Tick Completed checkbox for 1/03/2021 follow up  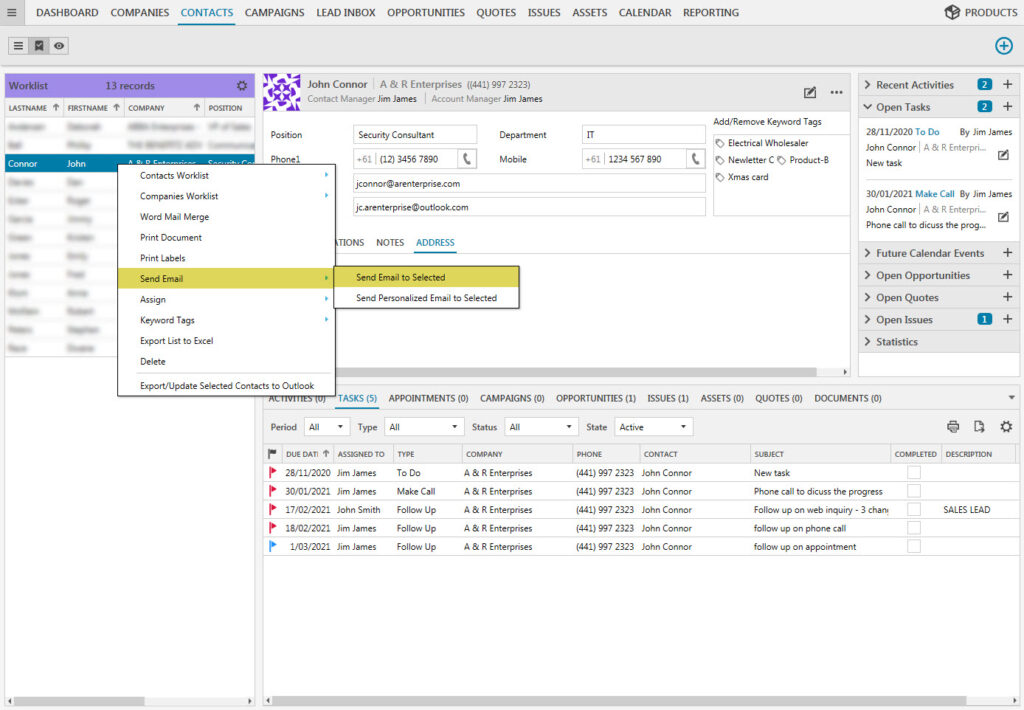click(914, 547)
